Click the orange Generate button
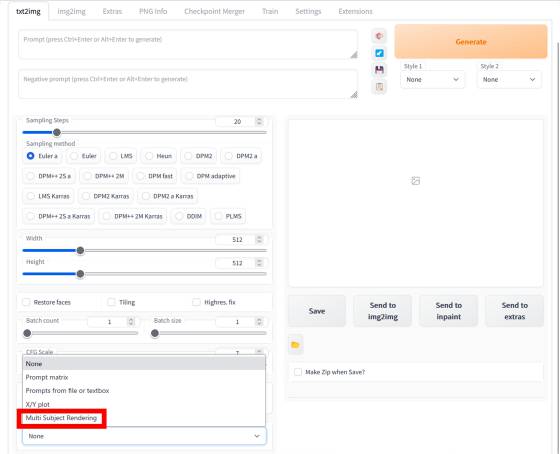 pyautogui.click(x=471, y=41)
